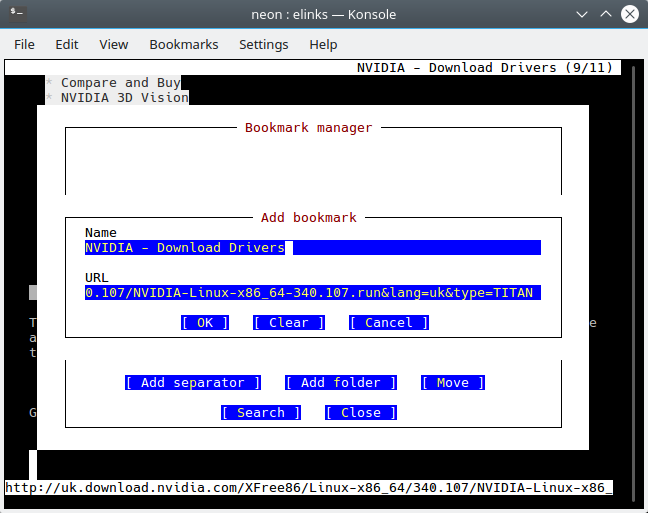Click the status bar URL text
648x513 pixels.
(309, 488)
